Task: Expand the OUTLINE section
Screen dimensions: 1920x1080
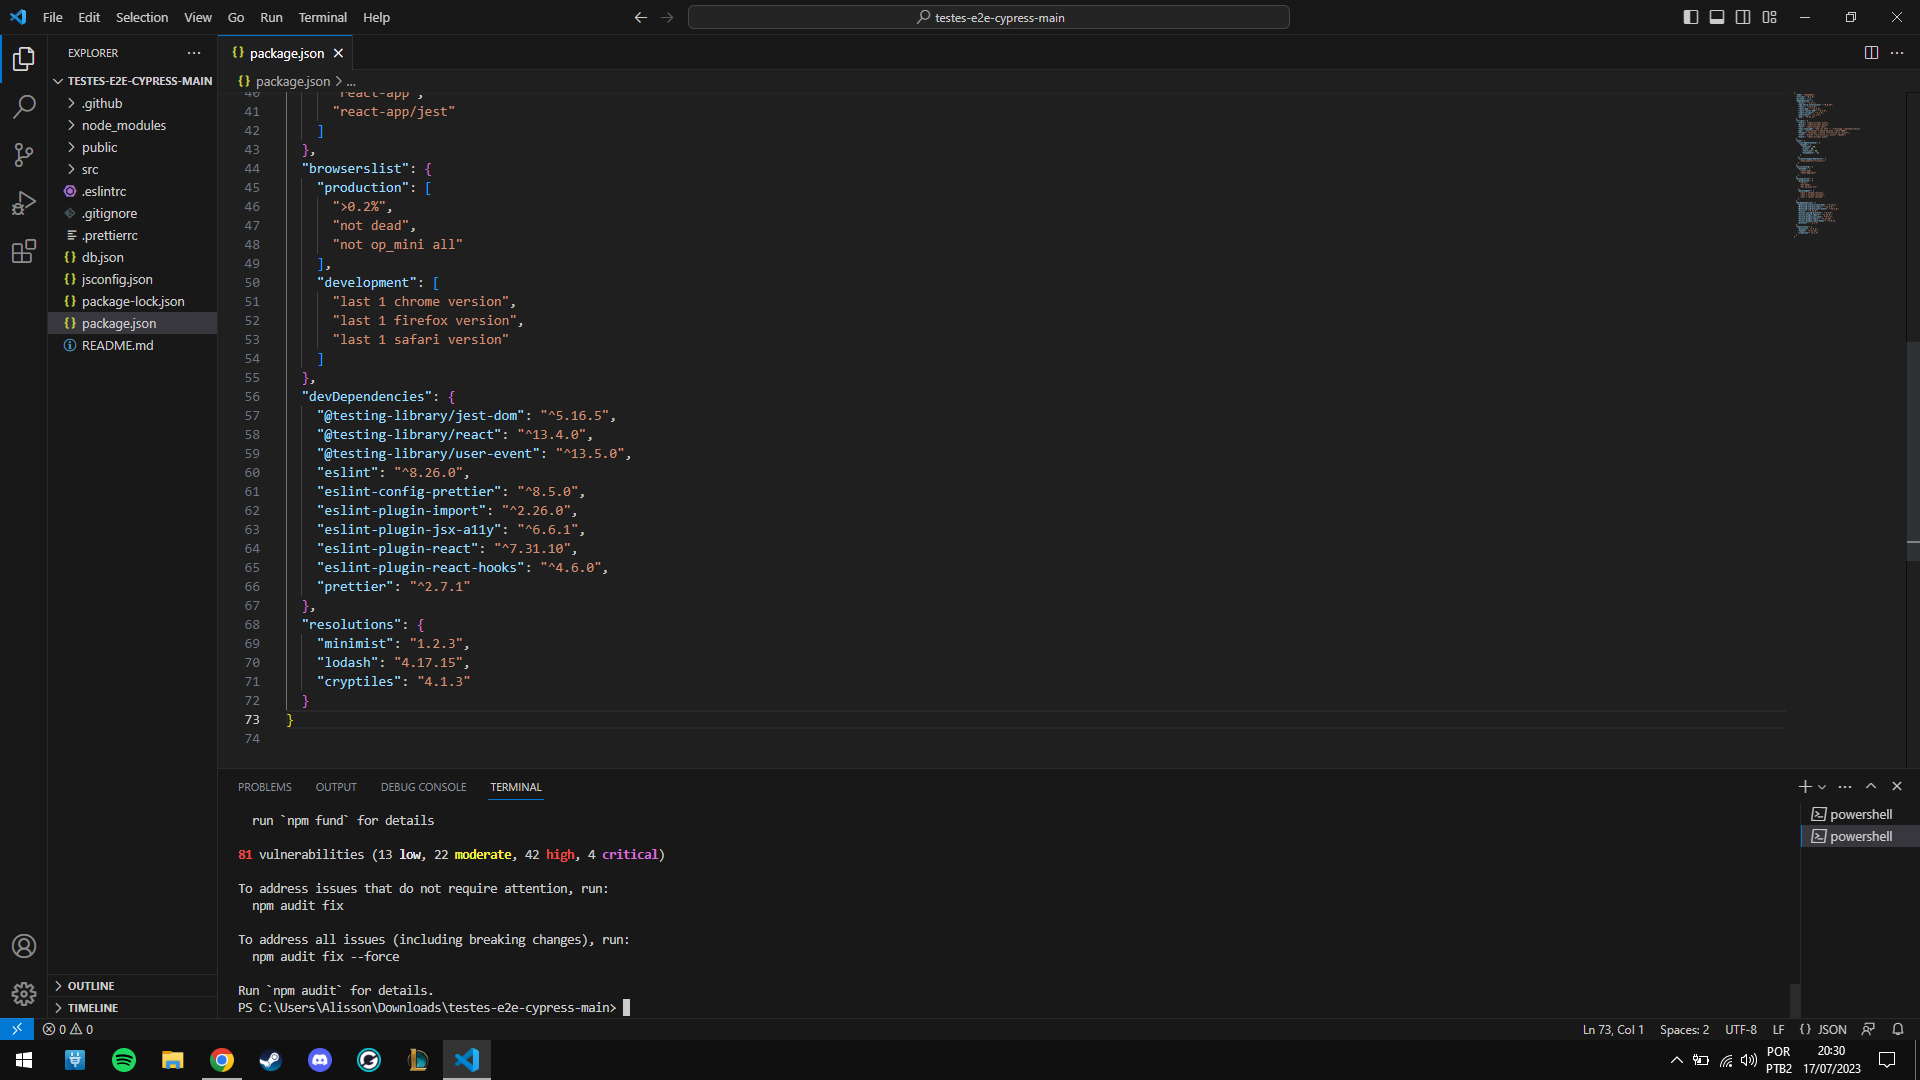Action: pos(132,986)
